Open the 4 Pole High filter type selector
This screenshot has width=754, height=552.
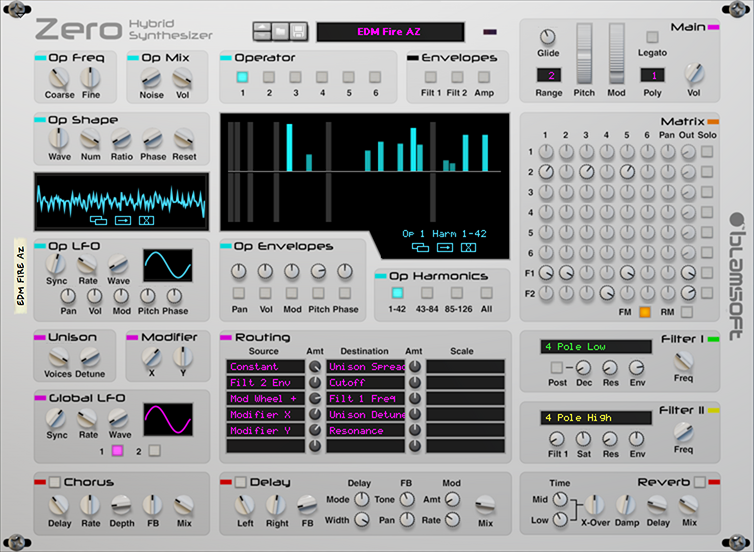pos(596,418)
